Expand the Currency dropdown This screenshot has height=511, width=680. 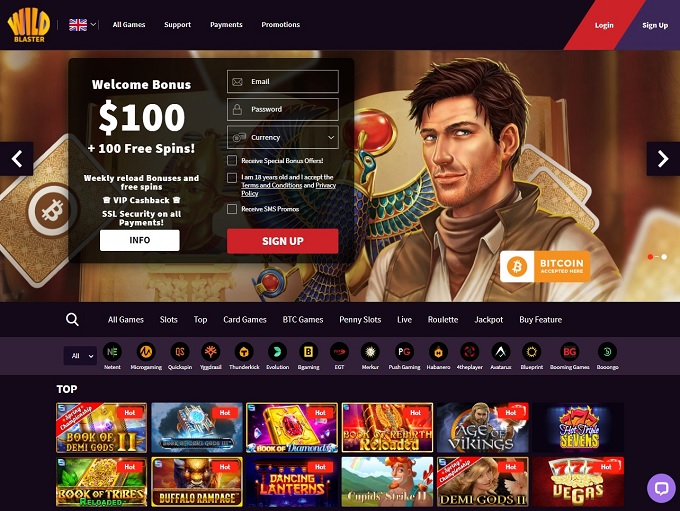(283, 138)
